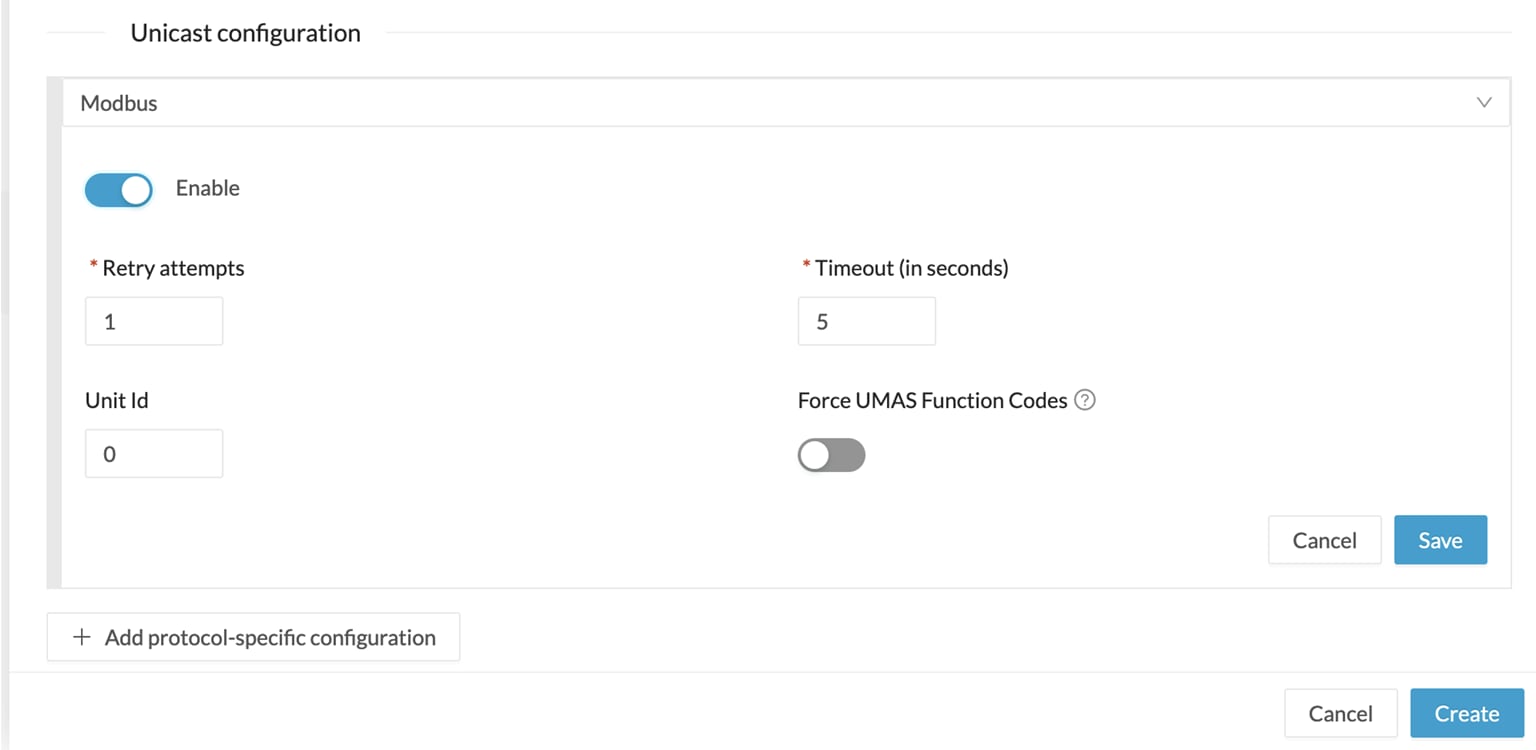Click the Timeout (in seconds) label
The image size is (1536, 750).
tap(911, 268)
